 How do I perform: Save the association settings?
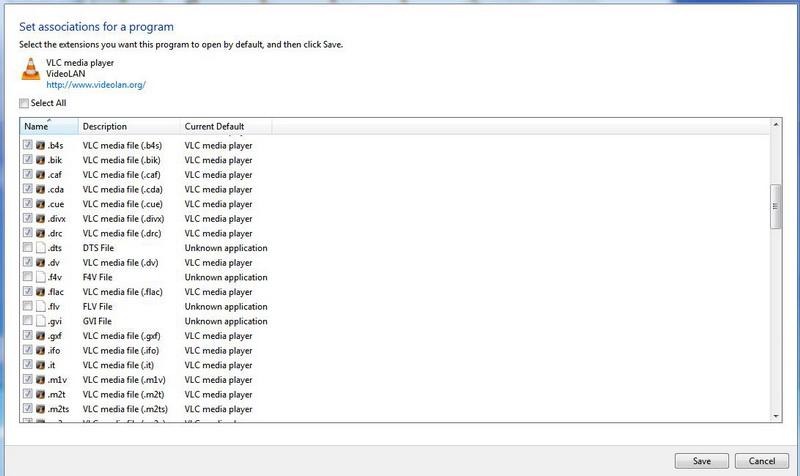(x=702, y=461)
